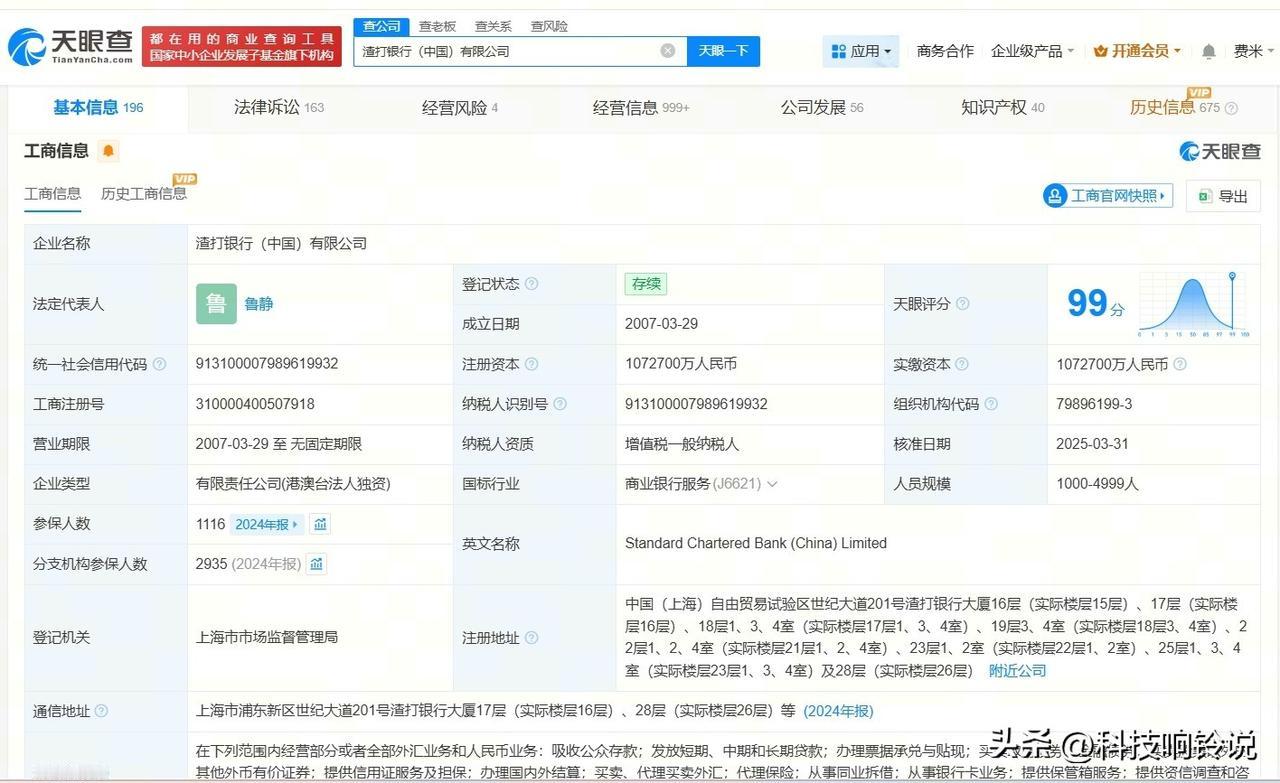Screen dimensions: 1280x783
Task: Click the TianYanCha logo in the header
Action: pos(71,46)
